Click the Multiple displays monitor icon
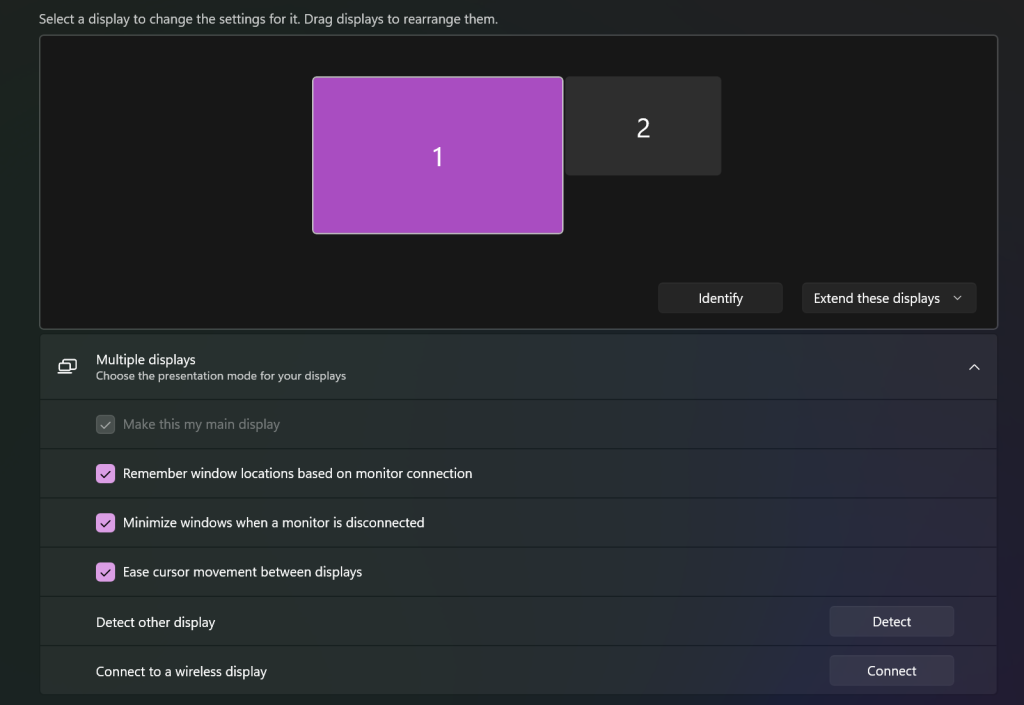 pyautogui.click(x=67, y=367)
